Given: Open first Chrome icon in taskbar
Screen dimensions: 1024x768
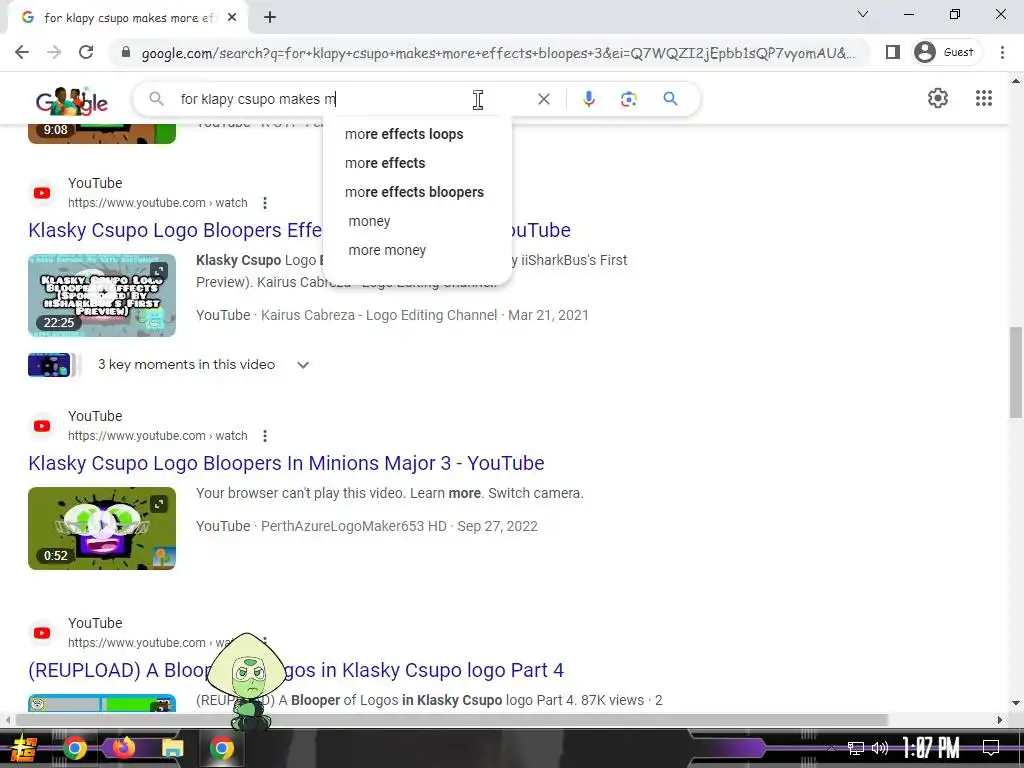Looking at the screenshot, I should coord(74,748).
